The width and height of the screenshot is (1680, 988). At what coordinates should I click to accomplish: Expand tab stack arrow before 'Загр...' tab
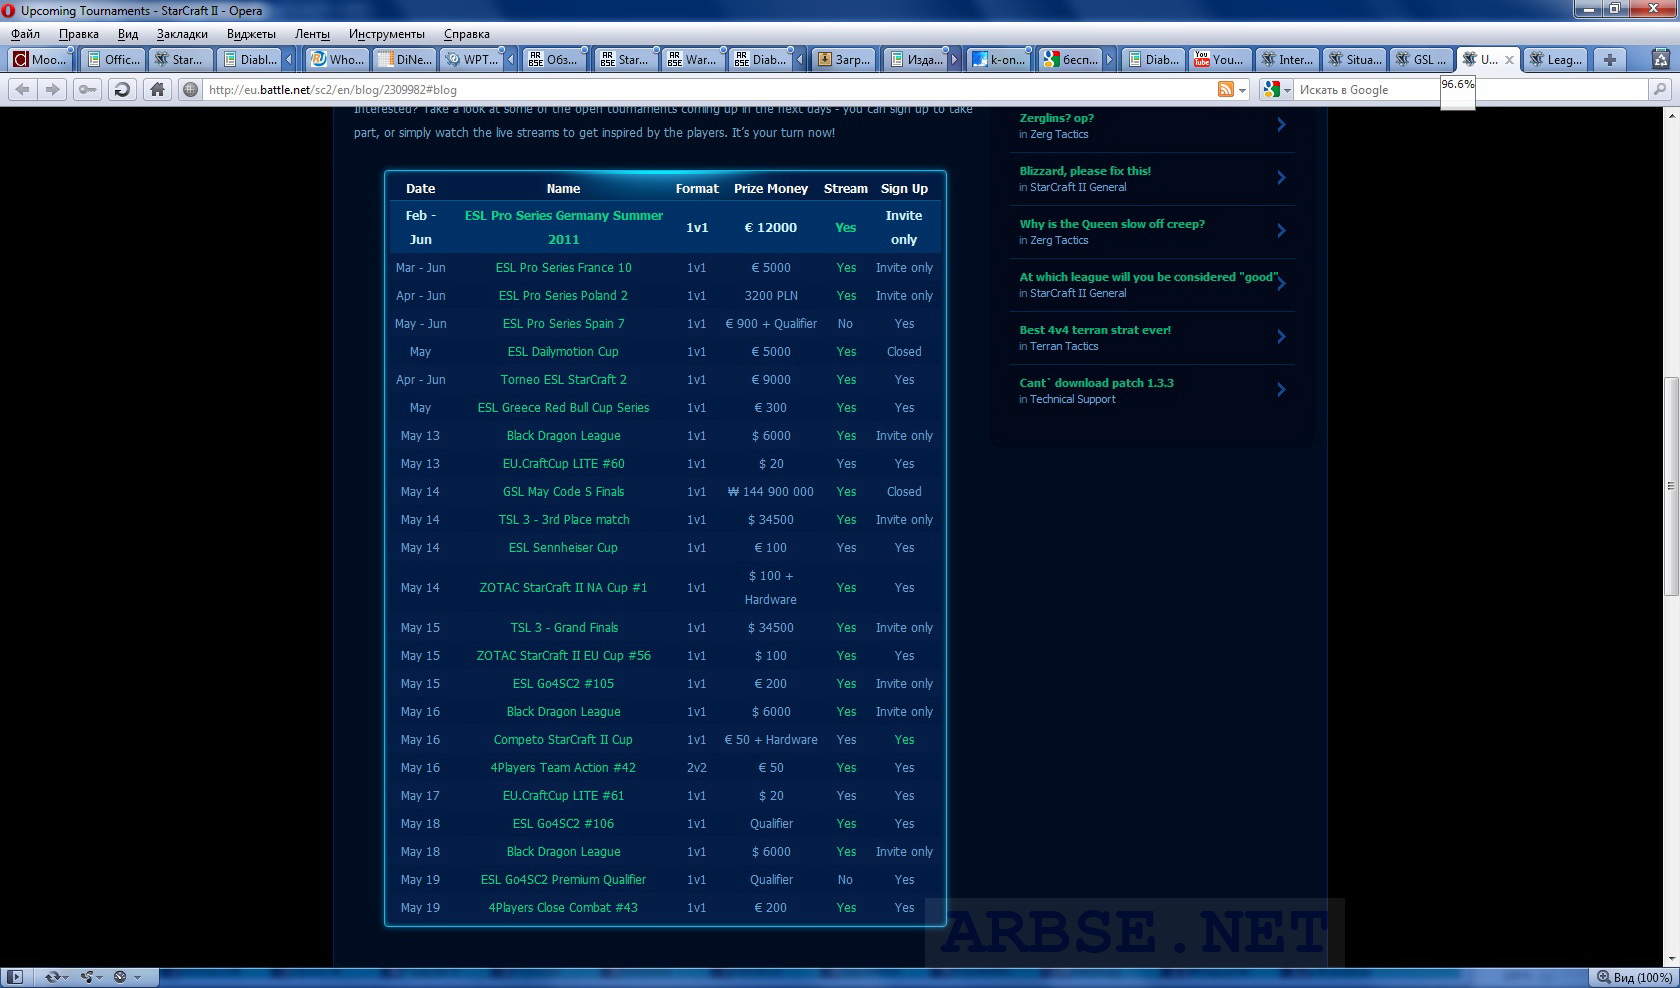(800, 59)
